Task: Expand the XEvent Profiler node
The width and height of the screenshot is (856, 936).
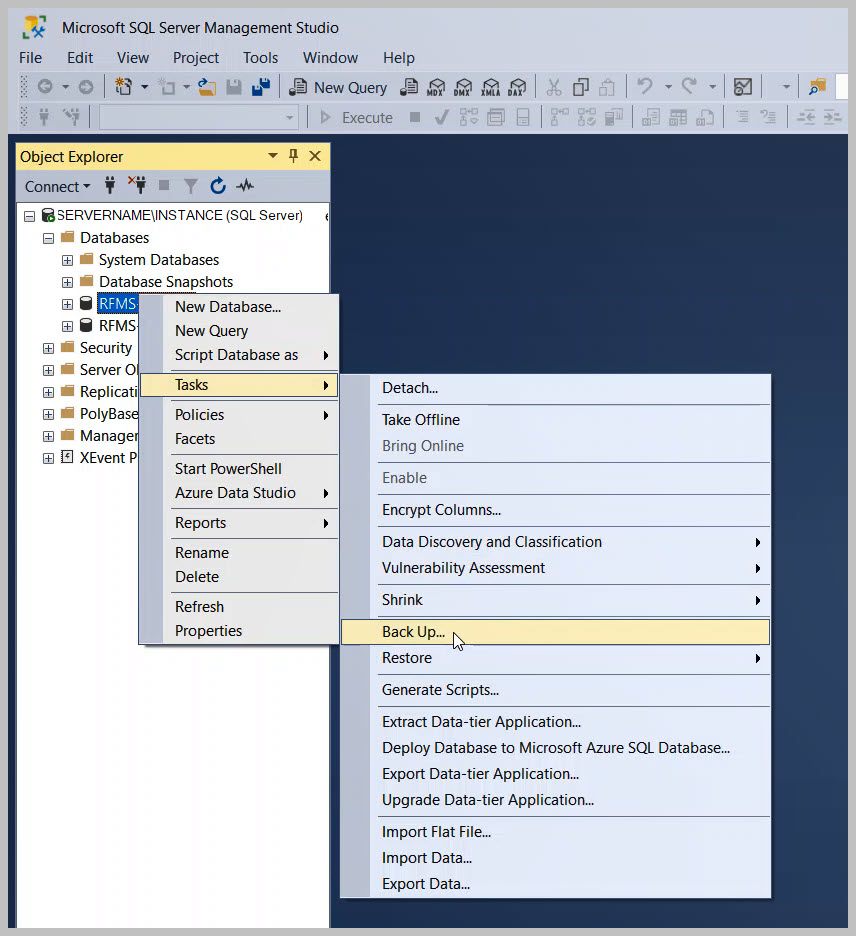Action: (x=48, y=458)
